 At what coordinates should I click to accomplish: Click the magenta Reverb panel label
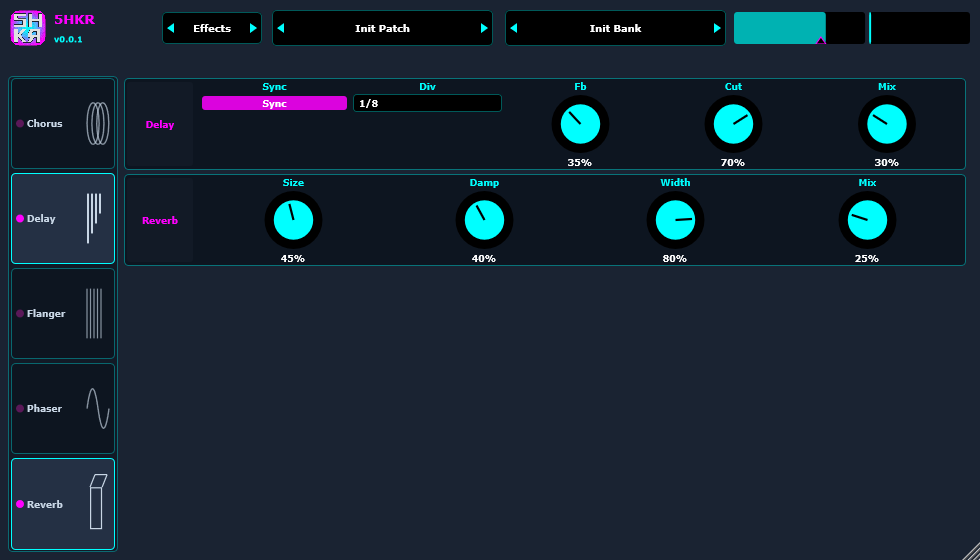pos(160,221)
